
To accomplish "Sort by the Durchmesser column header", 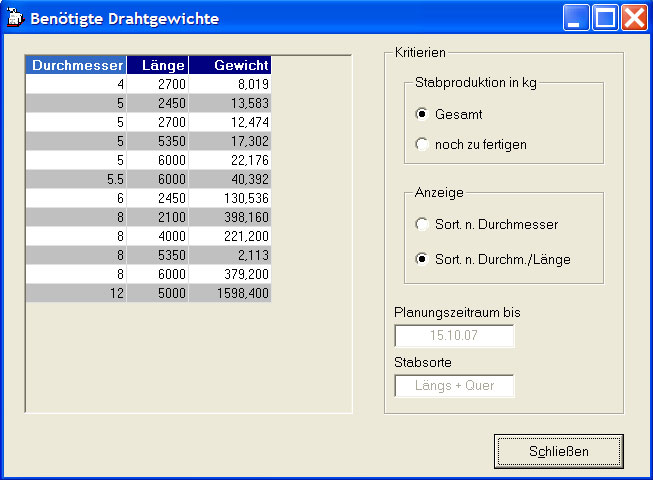I will 76,65.
